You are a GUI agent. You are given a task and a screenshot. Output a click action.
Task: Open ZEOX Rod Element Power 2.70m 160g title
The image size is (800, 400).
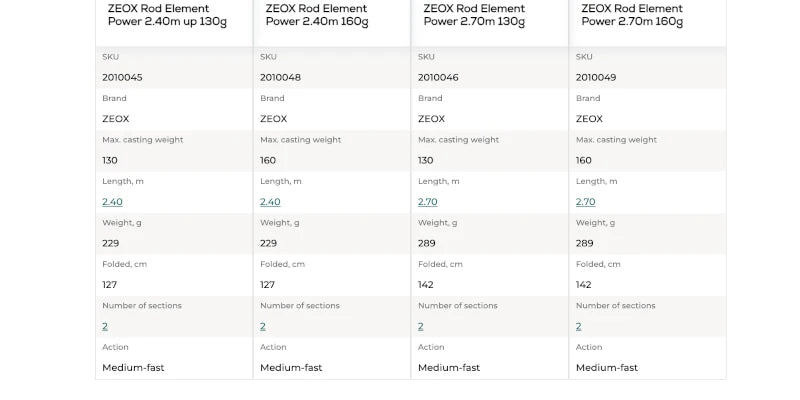point(632,15)
